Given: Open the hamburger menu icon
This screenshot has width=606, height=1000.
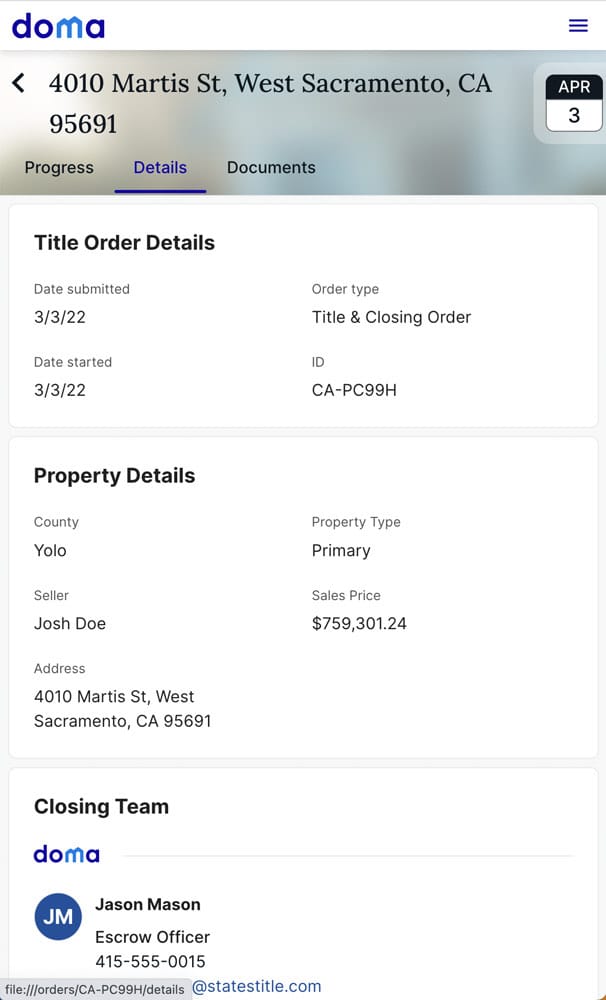Looking at the screenshot, I should pyautogui.click(x=578, y=26).
